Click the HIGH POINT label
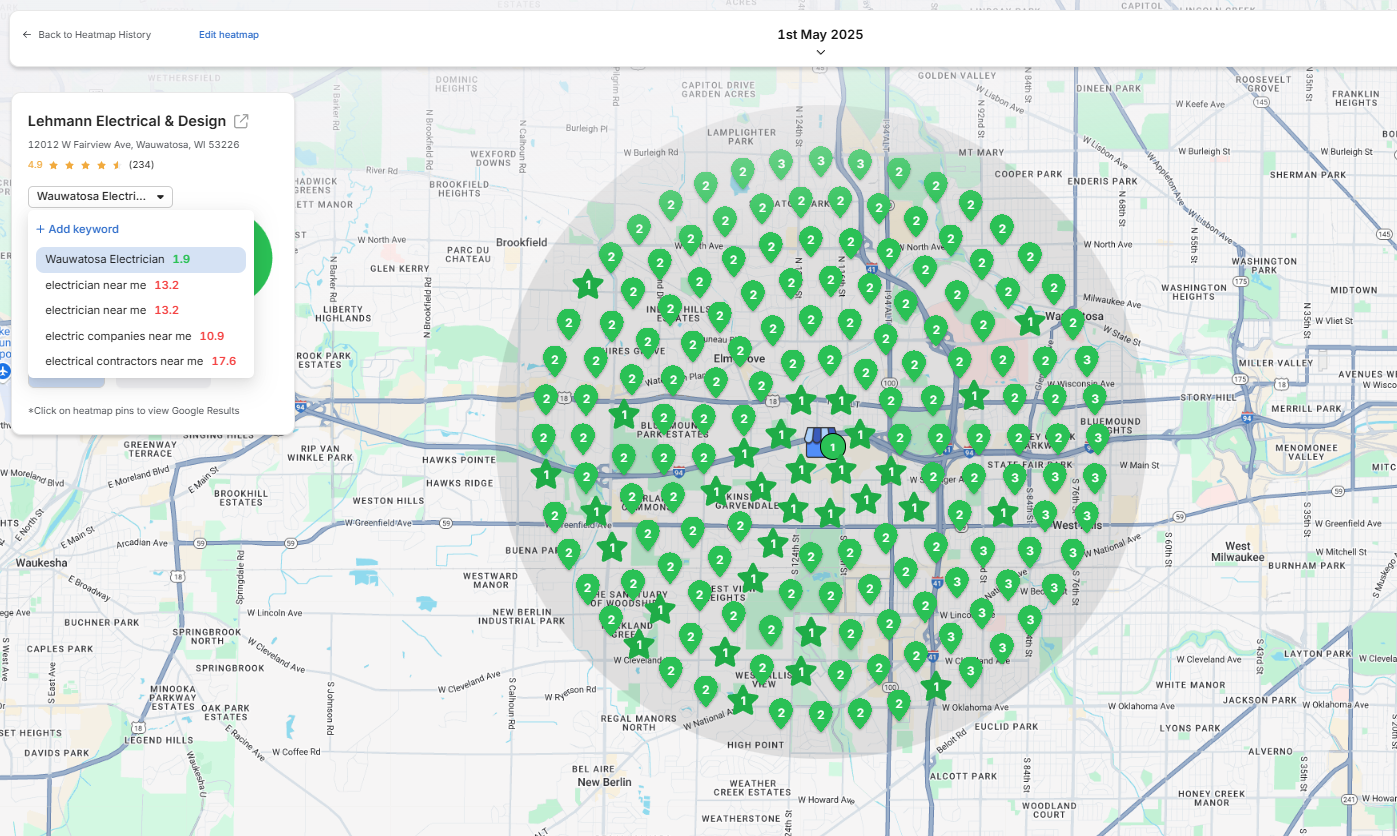The height and width of the screenshot is (836, 1397). 756,745
